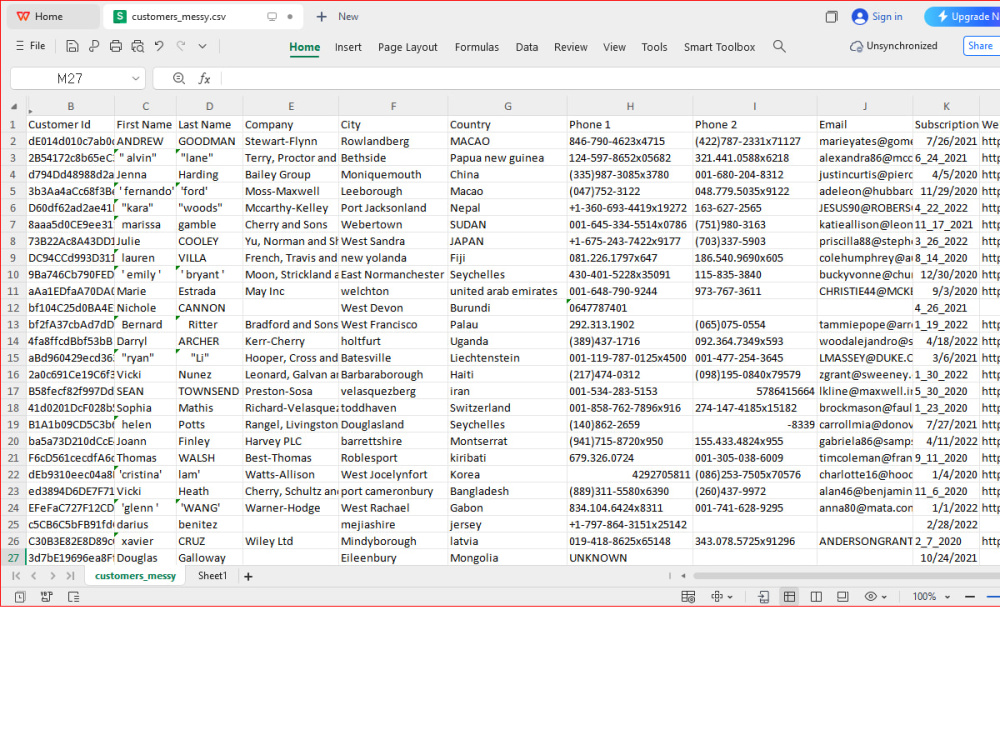1000x750 pixels.
Task: Go to previous sheet arrow
Action: 34,576
